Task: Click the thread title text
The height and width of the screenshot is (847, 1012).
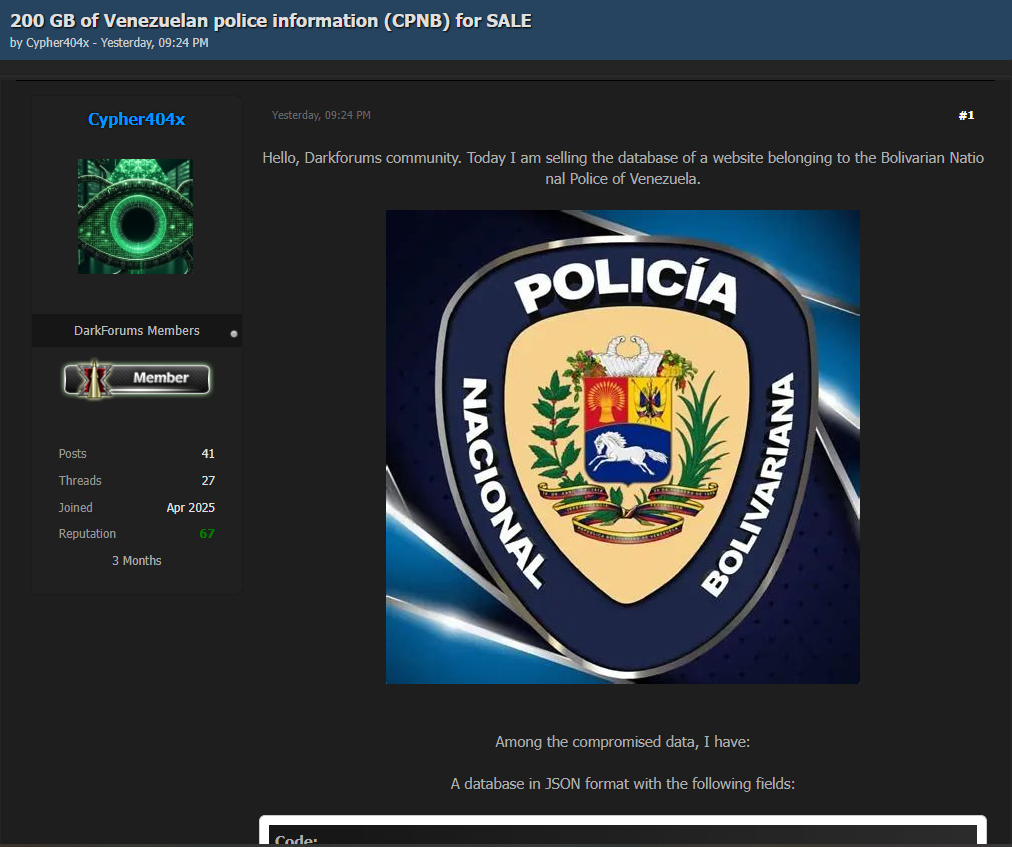Action: coord(270,21)
